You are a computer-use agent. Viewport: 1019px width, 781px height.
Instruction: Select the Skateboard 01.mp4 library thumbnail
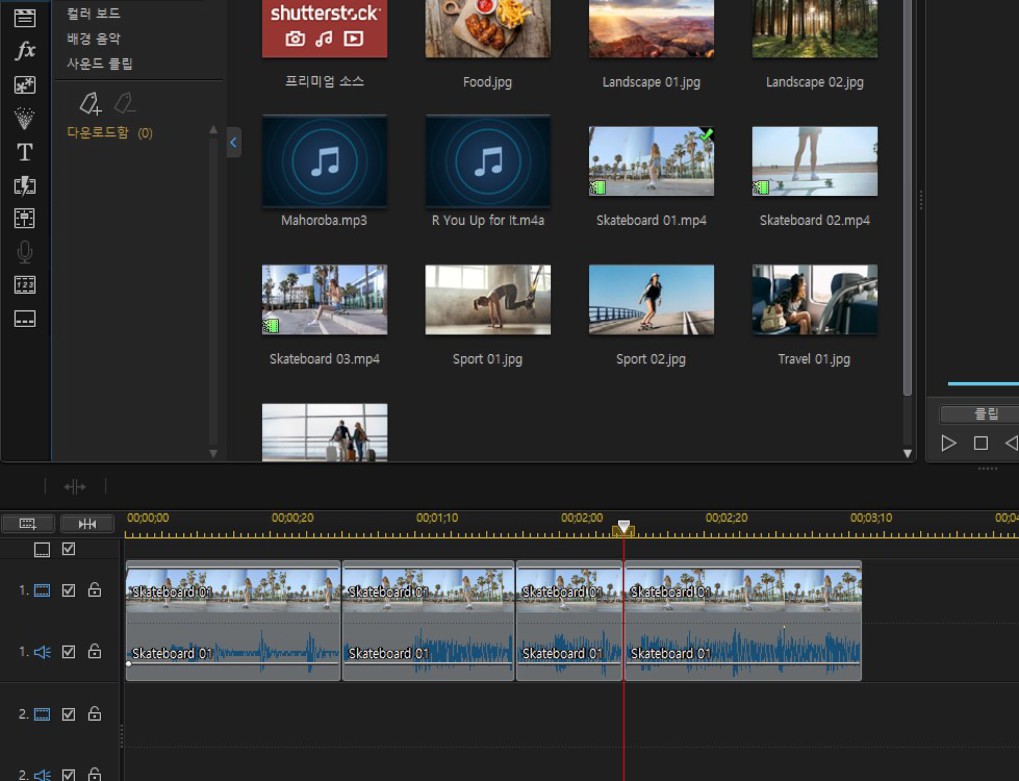pyautogui.click(x=651, y=161)
